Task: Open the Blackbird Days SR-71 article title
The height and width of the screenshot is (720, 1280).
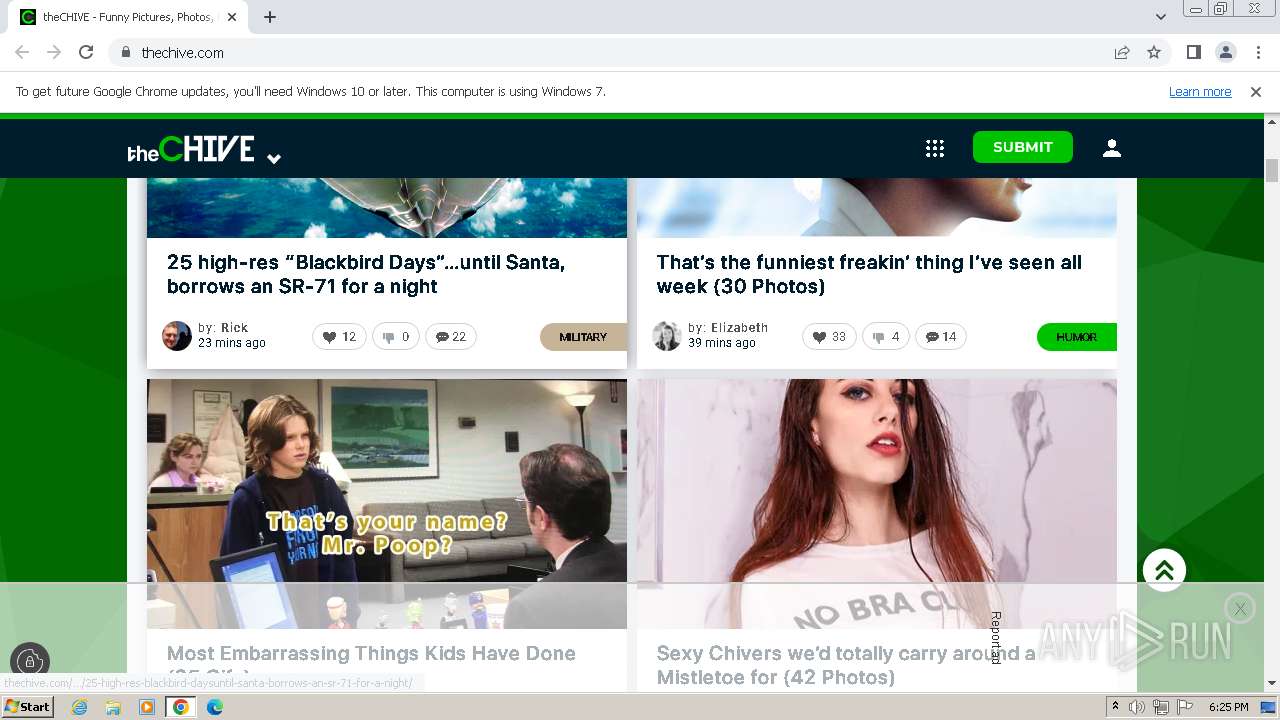Action: [x=366, y=274]
